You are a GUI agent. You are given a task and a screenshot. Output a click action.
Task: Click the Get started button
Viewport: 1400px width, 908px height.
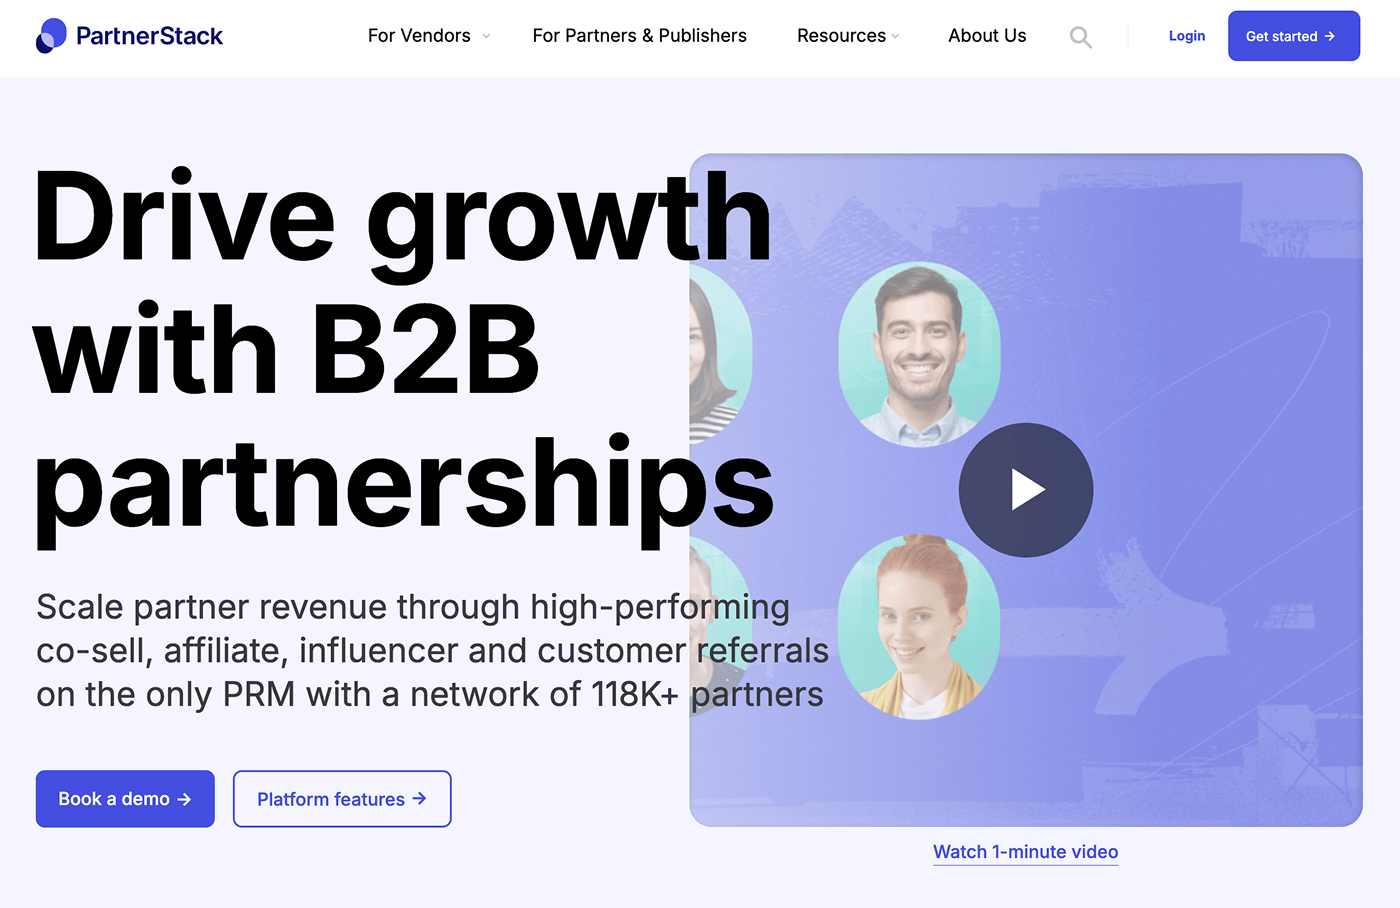coord(1294,36)
